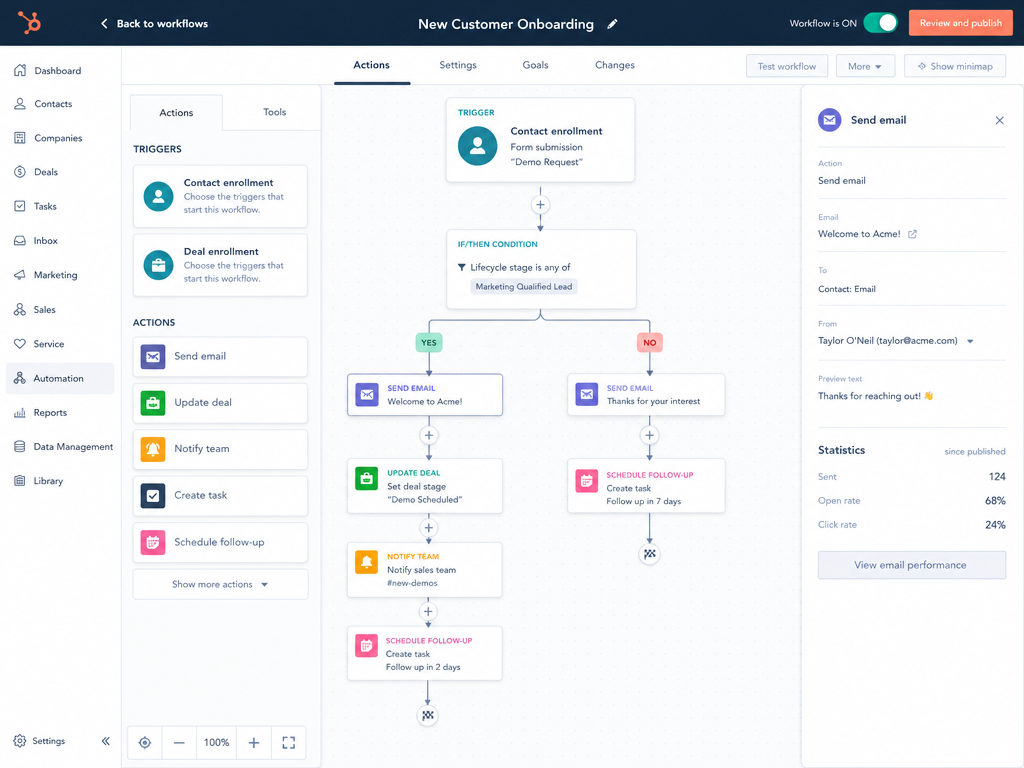Select the Actions panel tab
Viewport: 1024px width, 768px height.
coord(176,112)
